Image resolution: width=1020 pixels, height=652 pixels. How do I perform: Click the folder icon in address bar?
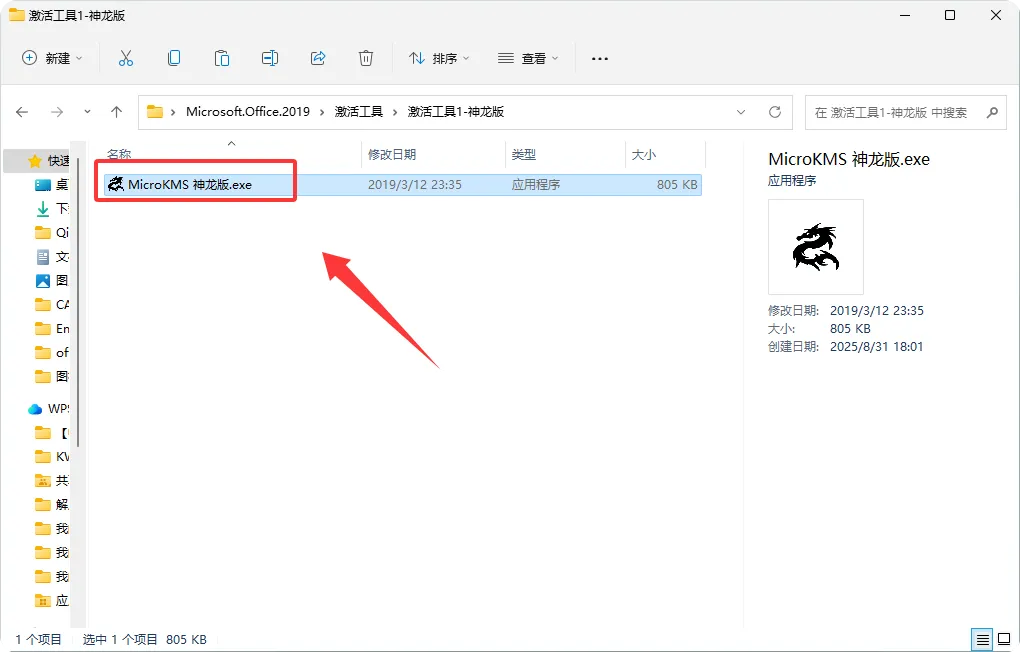155,112
